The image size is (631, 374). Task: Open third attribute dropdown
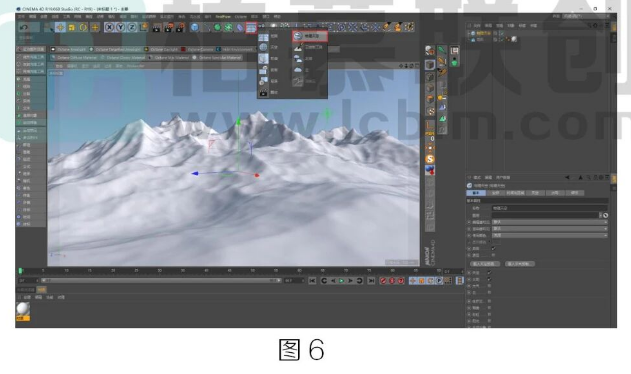coord(550,235)
